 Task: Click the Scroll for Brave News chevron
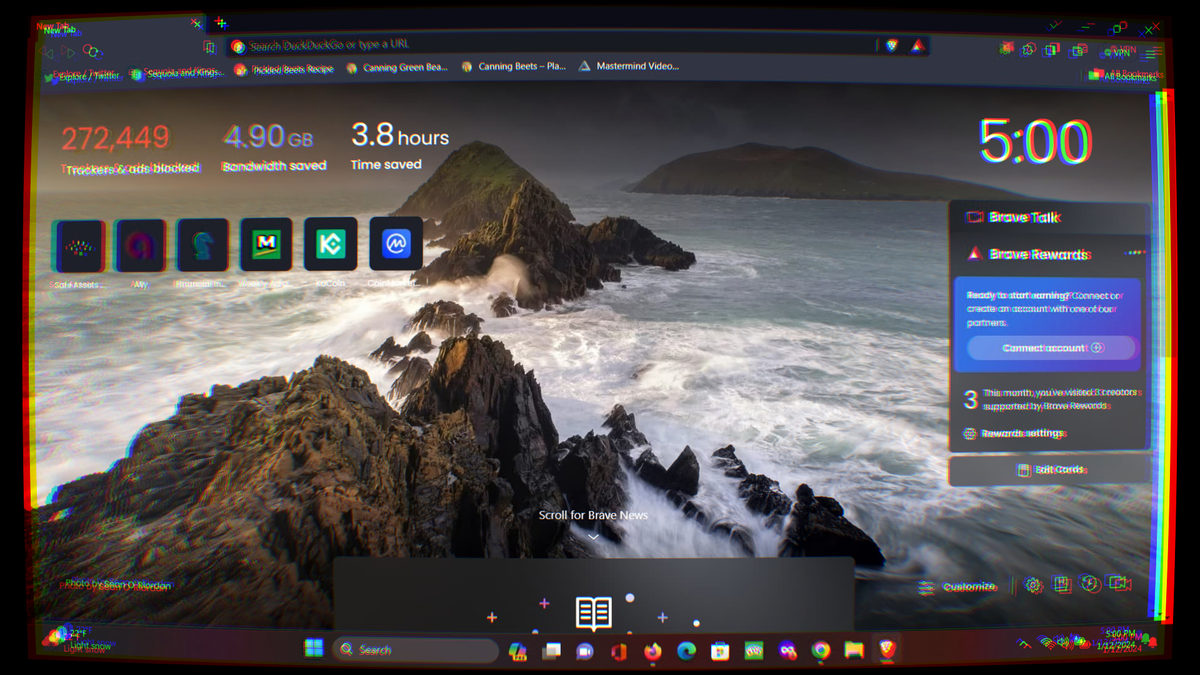[593, 537]
